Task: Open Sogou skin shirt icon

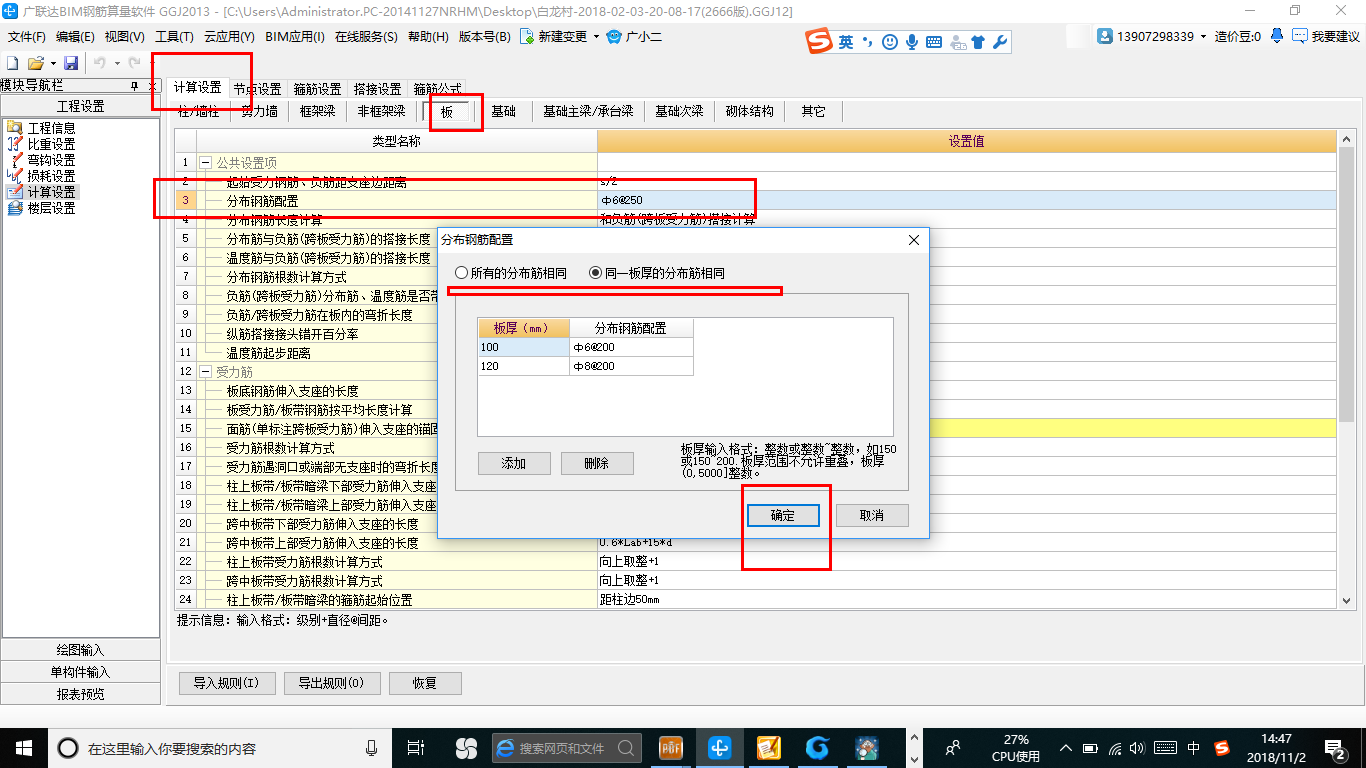Action: click(978, 42)
